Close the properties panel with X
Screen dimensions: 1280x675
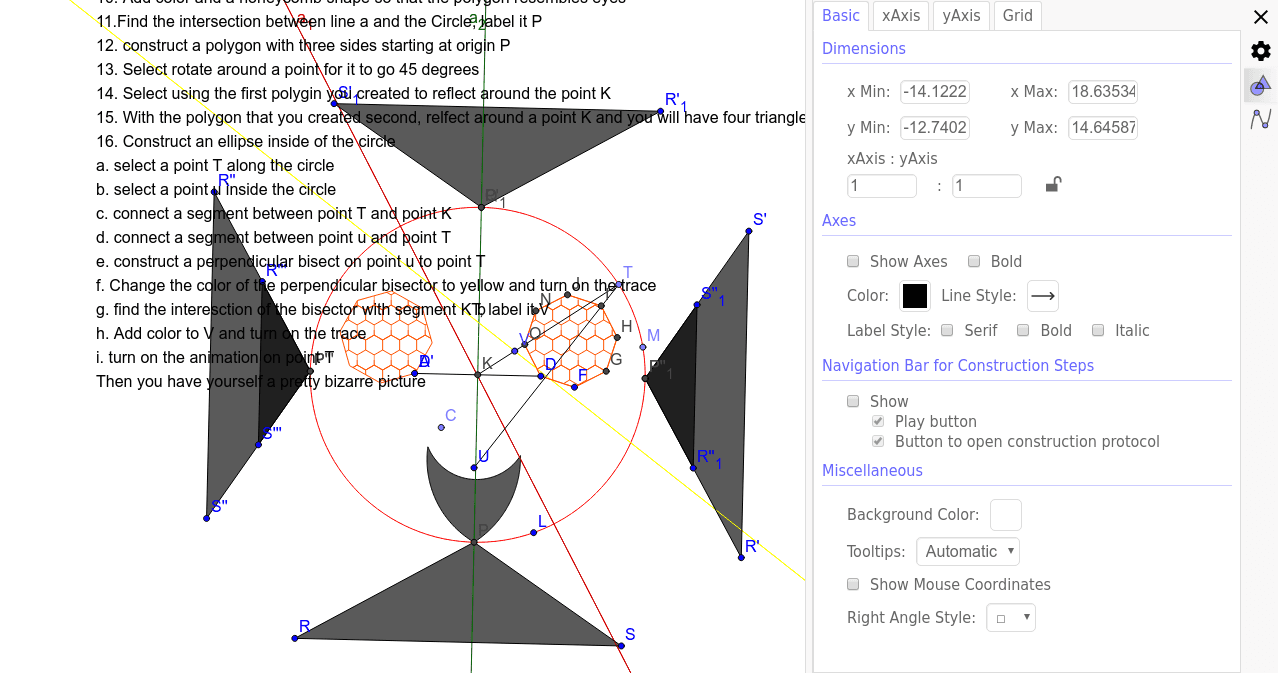click(x=1260, y=17)
